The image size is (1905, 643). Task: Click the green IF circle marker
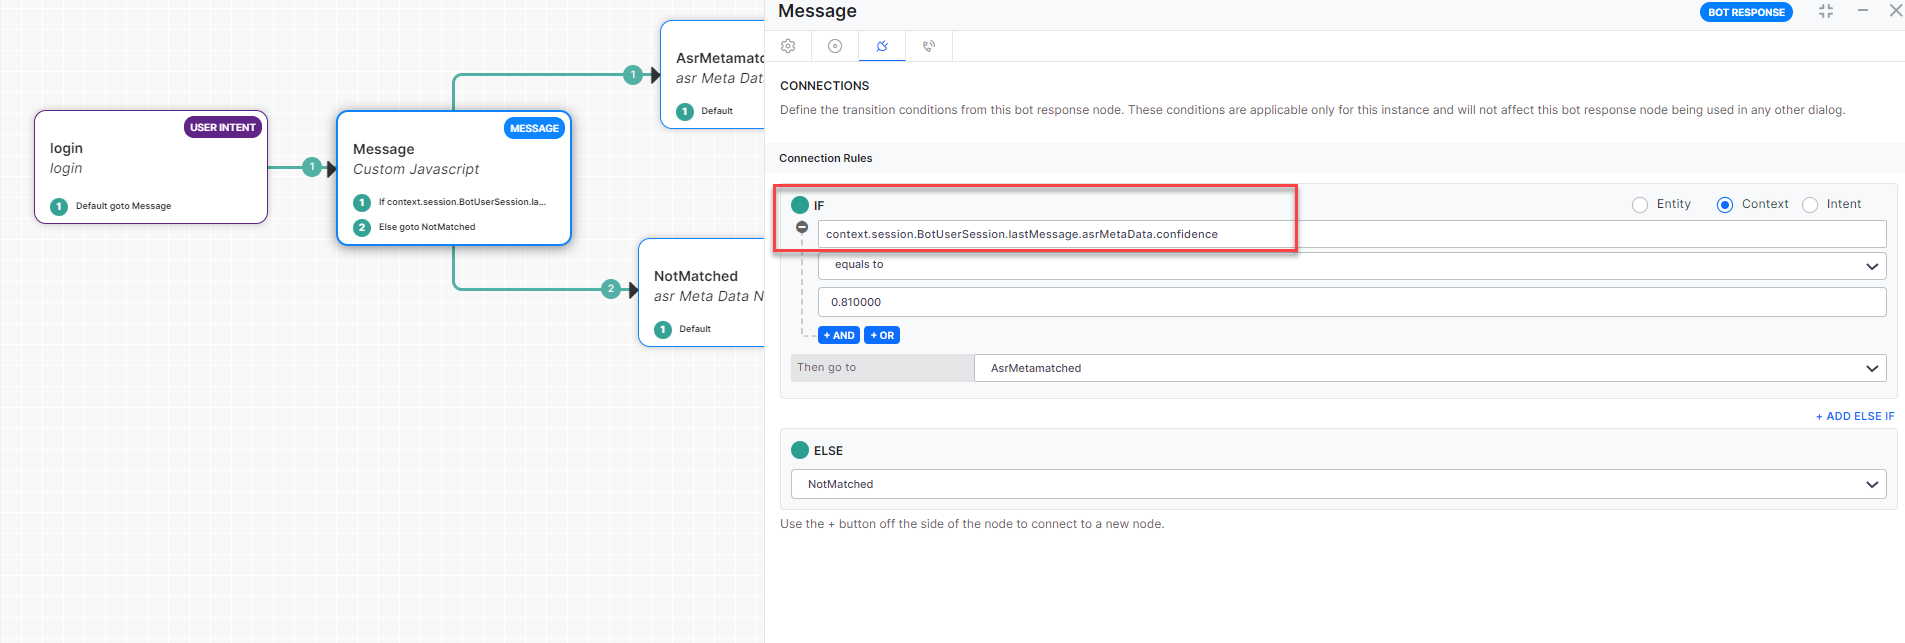click(x=800, y=205)
